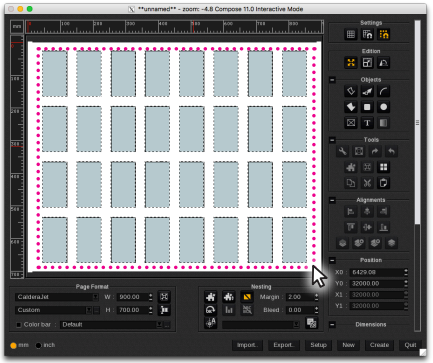Select the mm unit radio button

pos(13,345)
